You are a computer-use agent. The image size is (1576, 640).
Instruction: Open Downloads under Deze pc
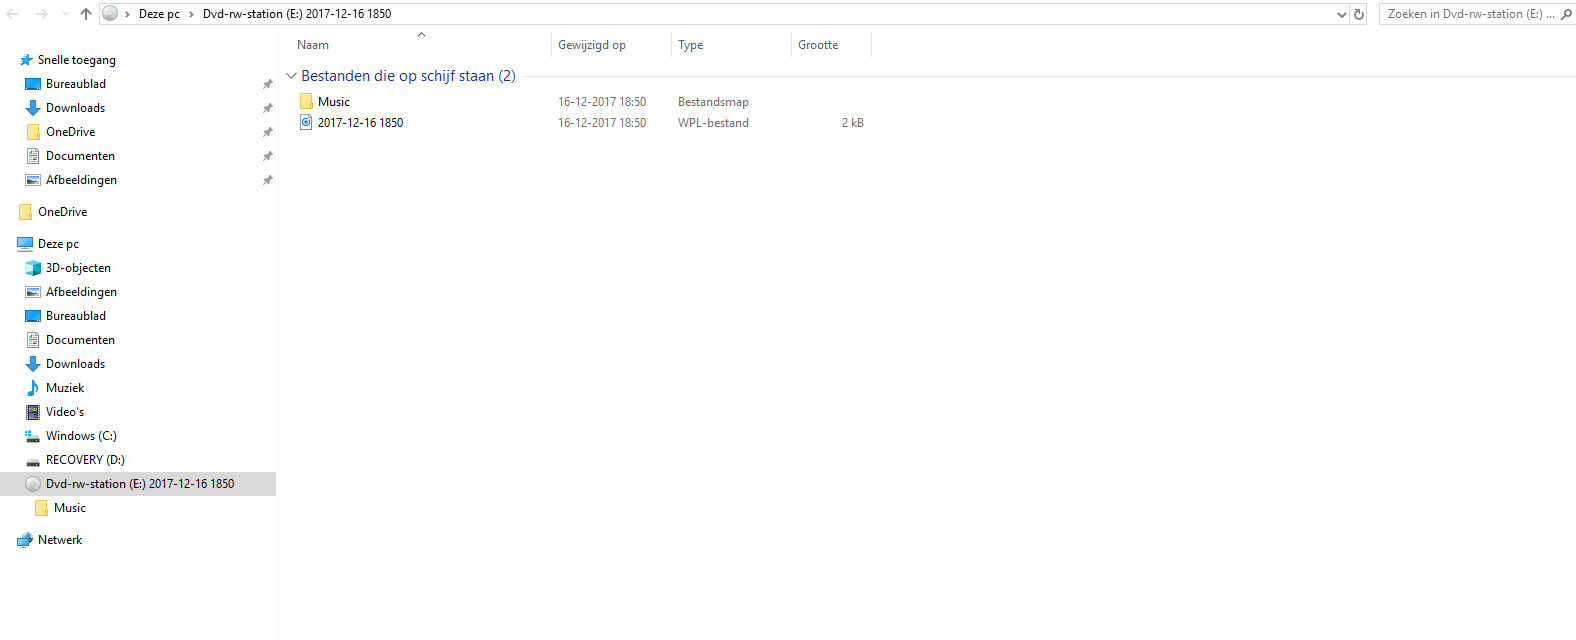(75, 364)
